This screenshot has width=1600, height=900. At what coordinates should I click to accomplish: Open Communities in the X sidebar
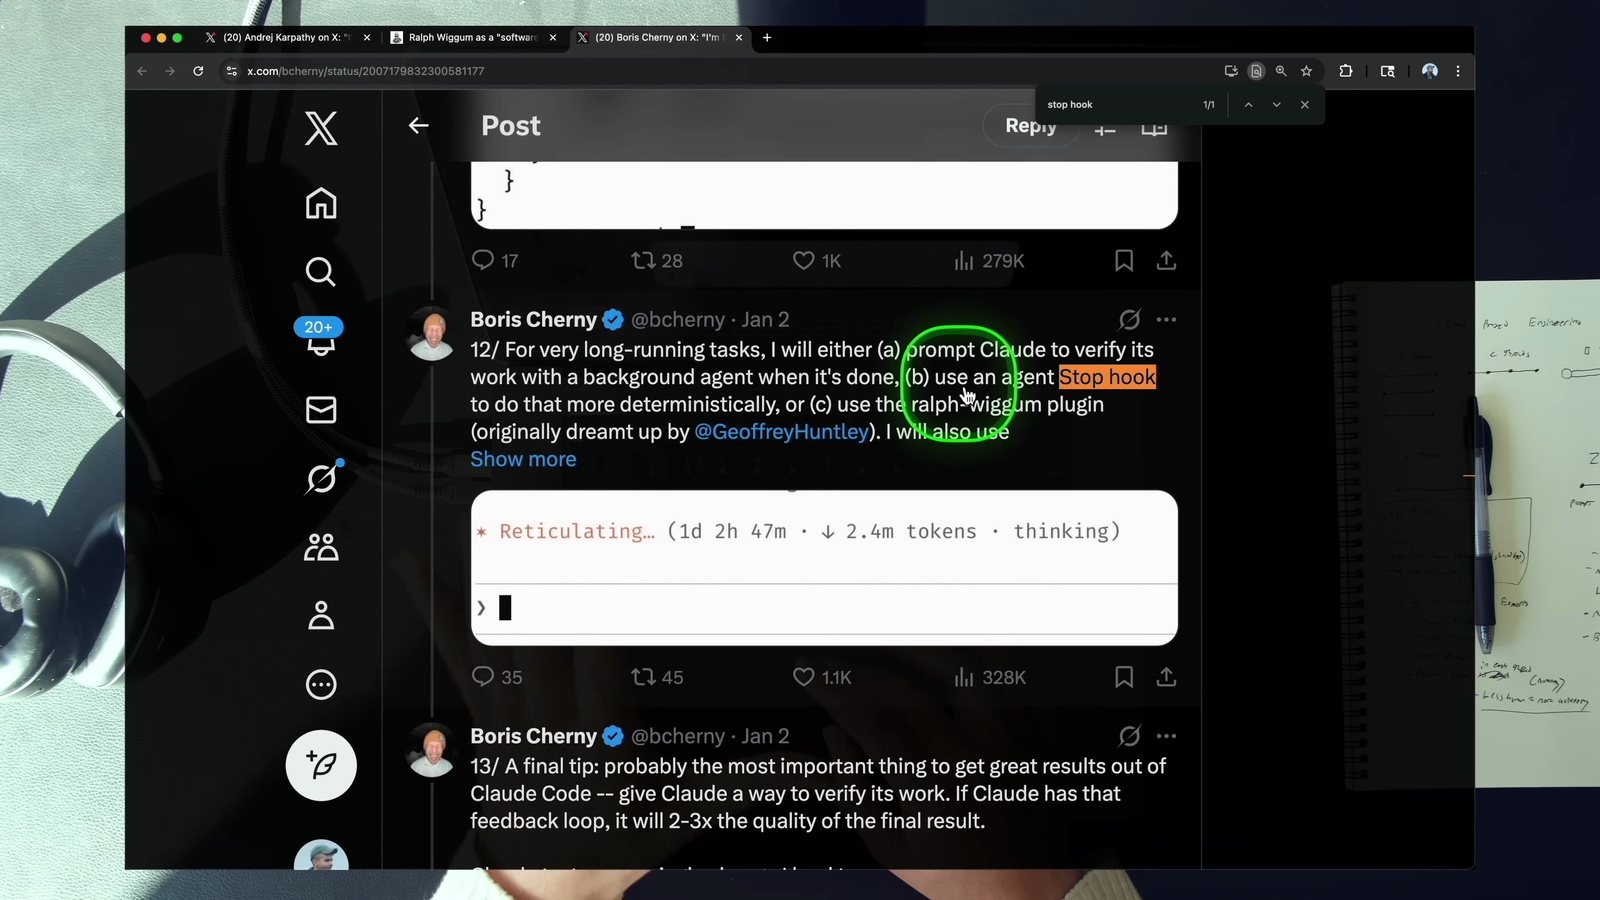tap(321, 547)
